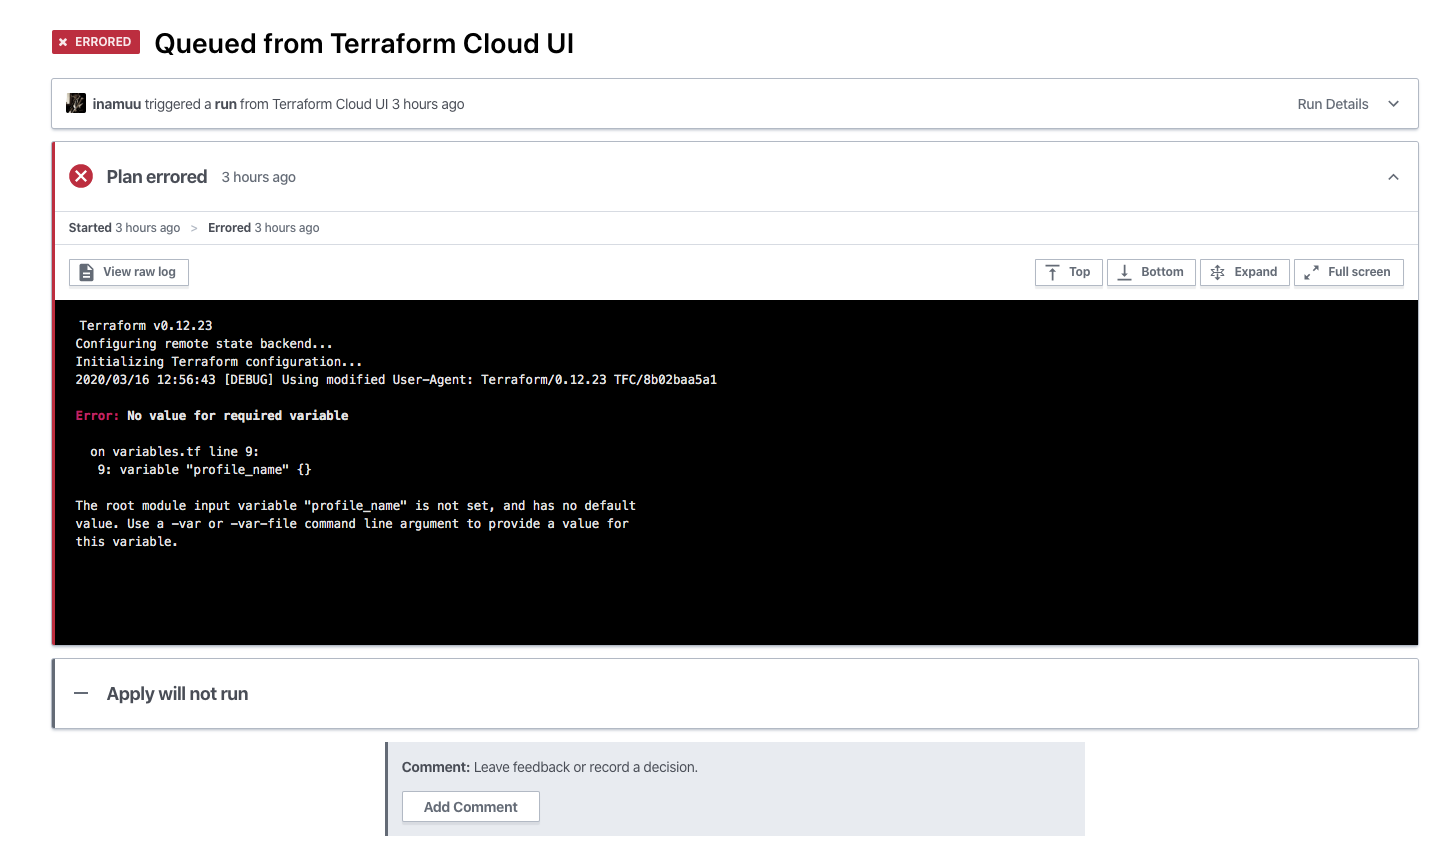Click the x icon in ERRORED badge
The height and width of the screenshot is (848, 1438).
(x=63, y=42)
